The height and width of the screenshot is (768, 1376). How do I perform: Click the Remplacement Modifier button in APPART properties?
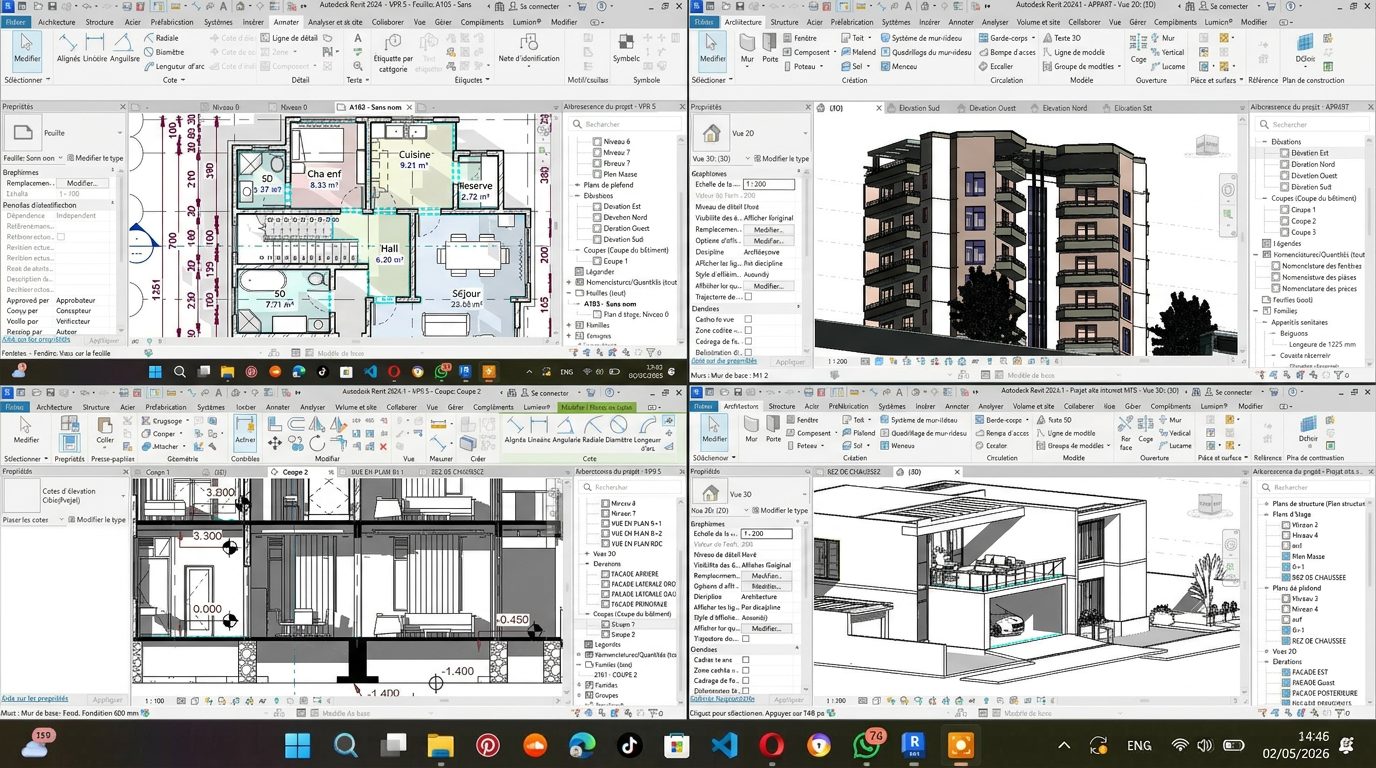coord(768,230)
